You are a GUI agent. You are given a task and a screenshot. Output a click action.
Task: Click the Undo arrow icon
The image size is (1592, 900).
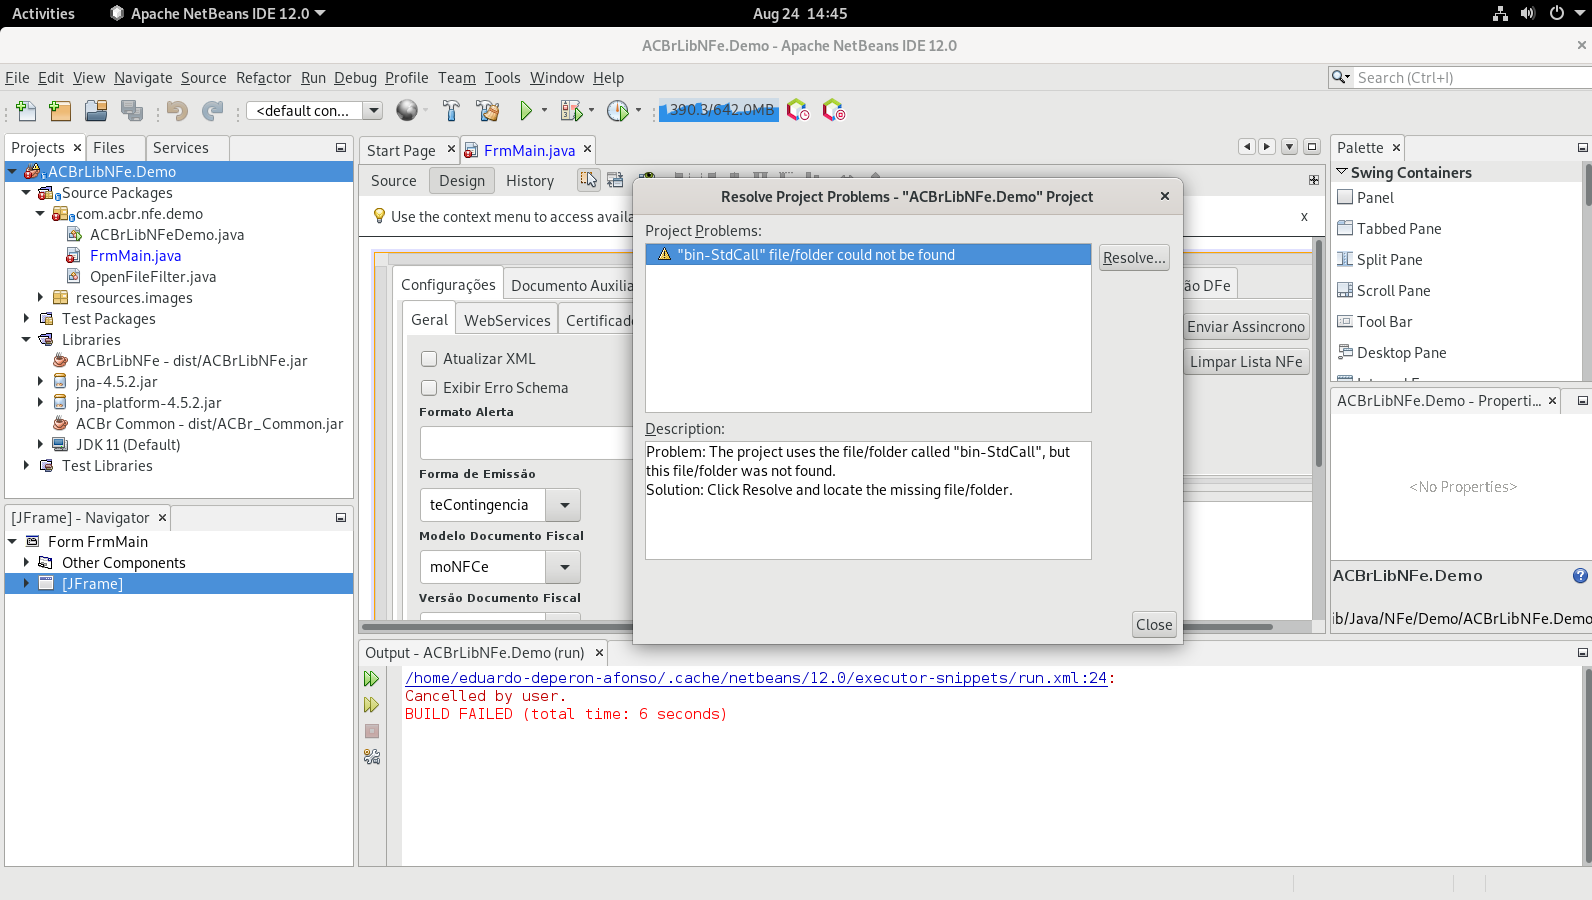(x=178, y=111)
